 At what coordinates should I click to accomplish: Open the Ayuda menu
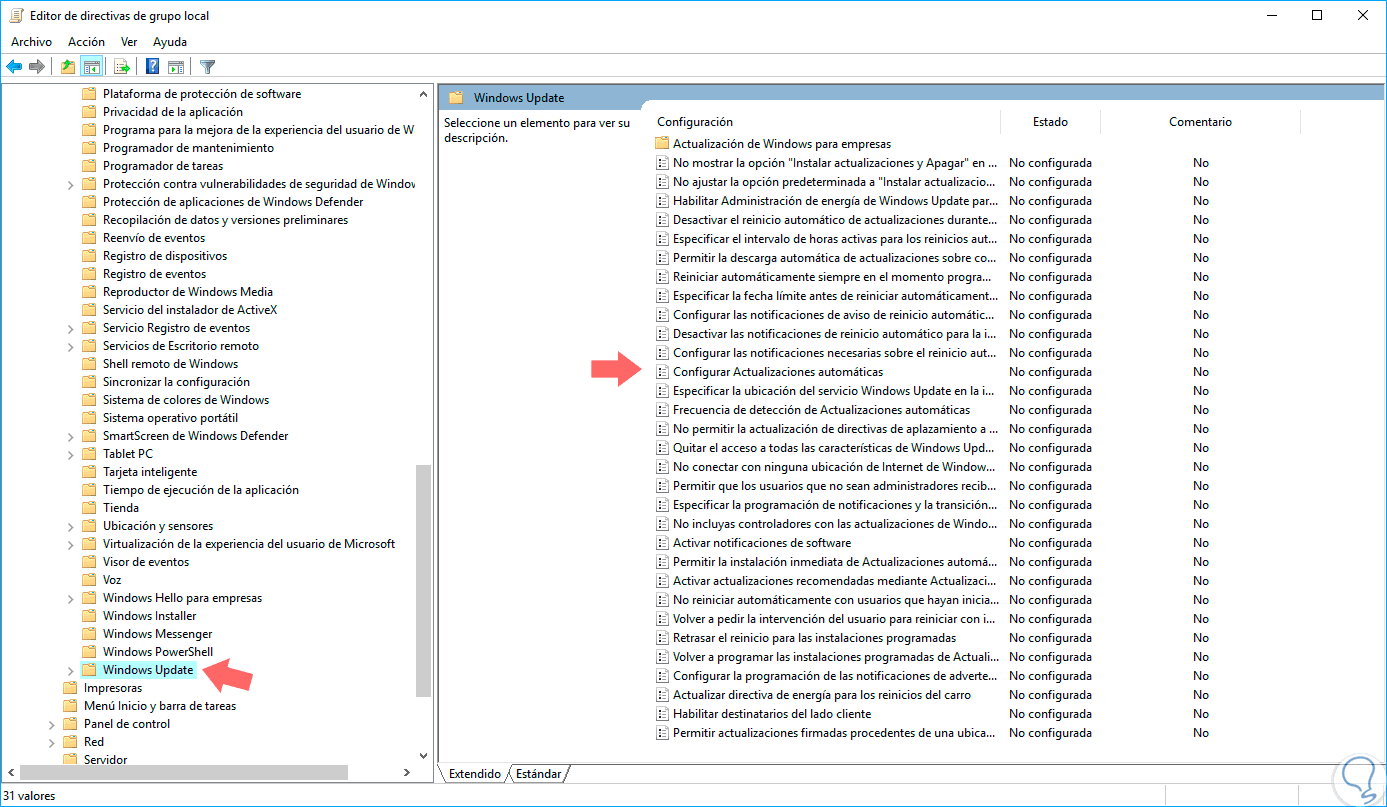click(170, 42)
